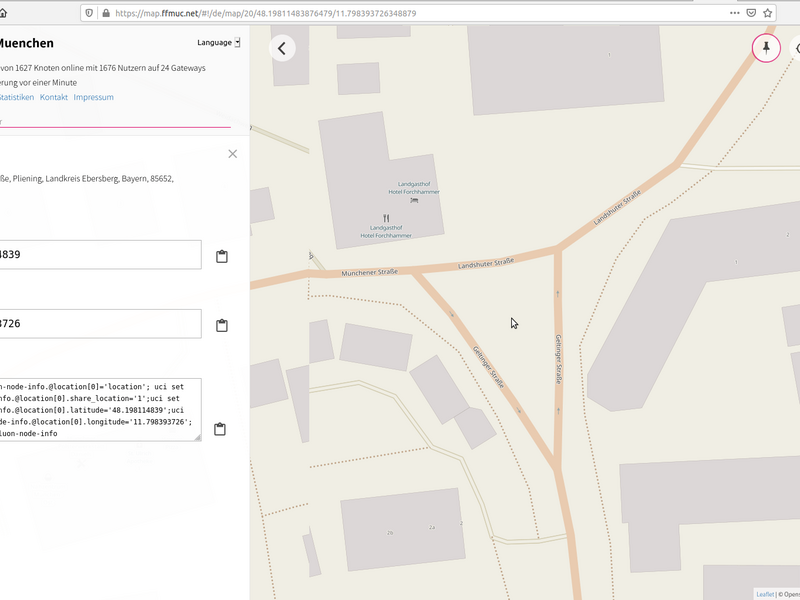Collapse sidebar with the back chevron button
800x600 pixels.
282,48
